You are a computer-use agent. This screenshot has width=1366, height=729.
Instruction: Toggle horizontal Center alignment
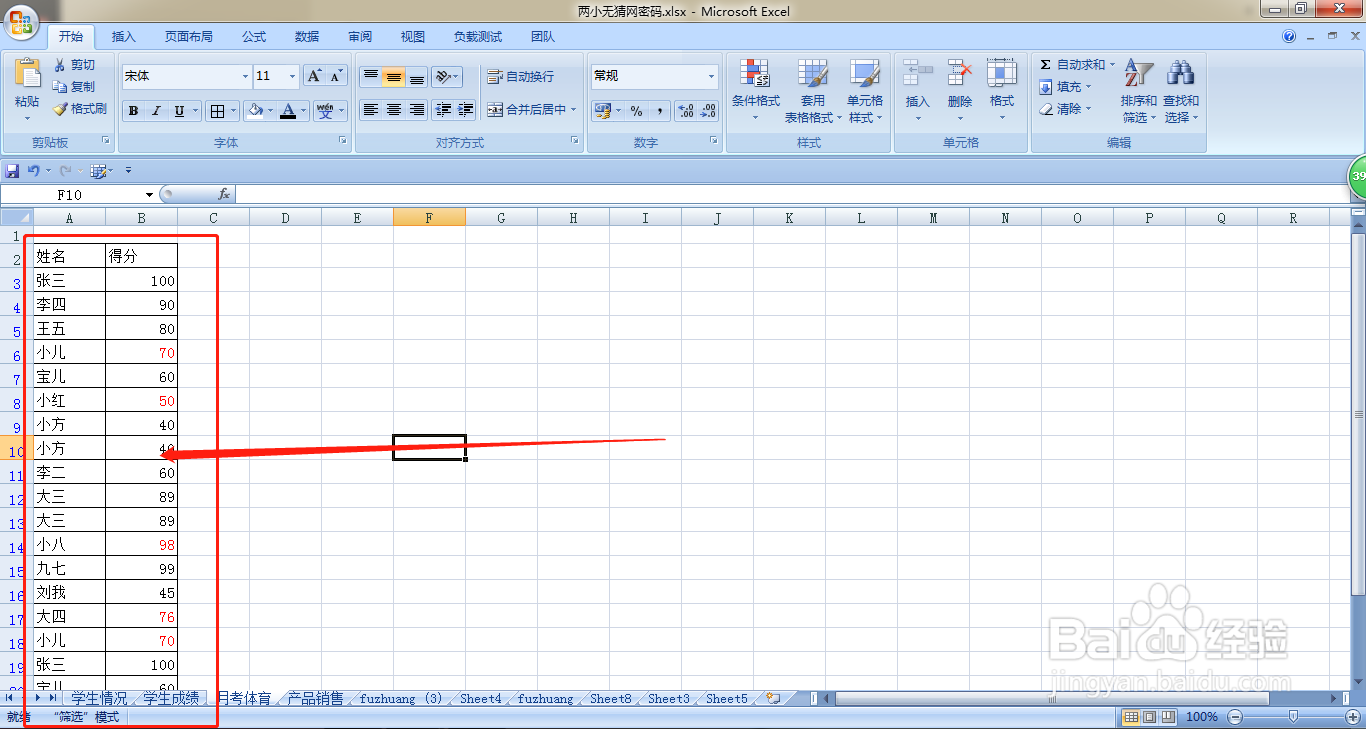tap(394, 110)
